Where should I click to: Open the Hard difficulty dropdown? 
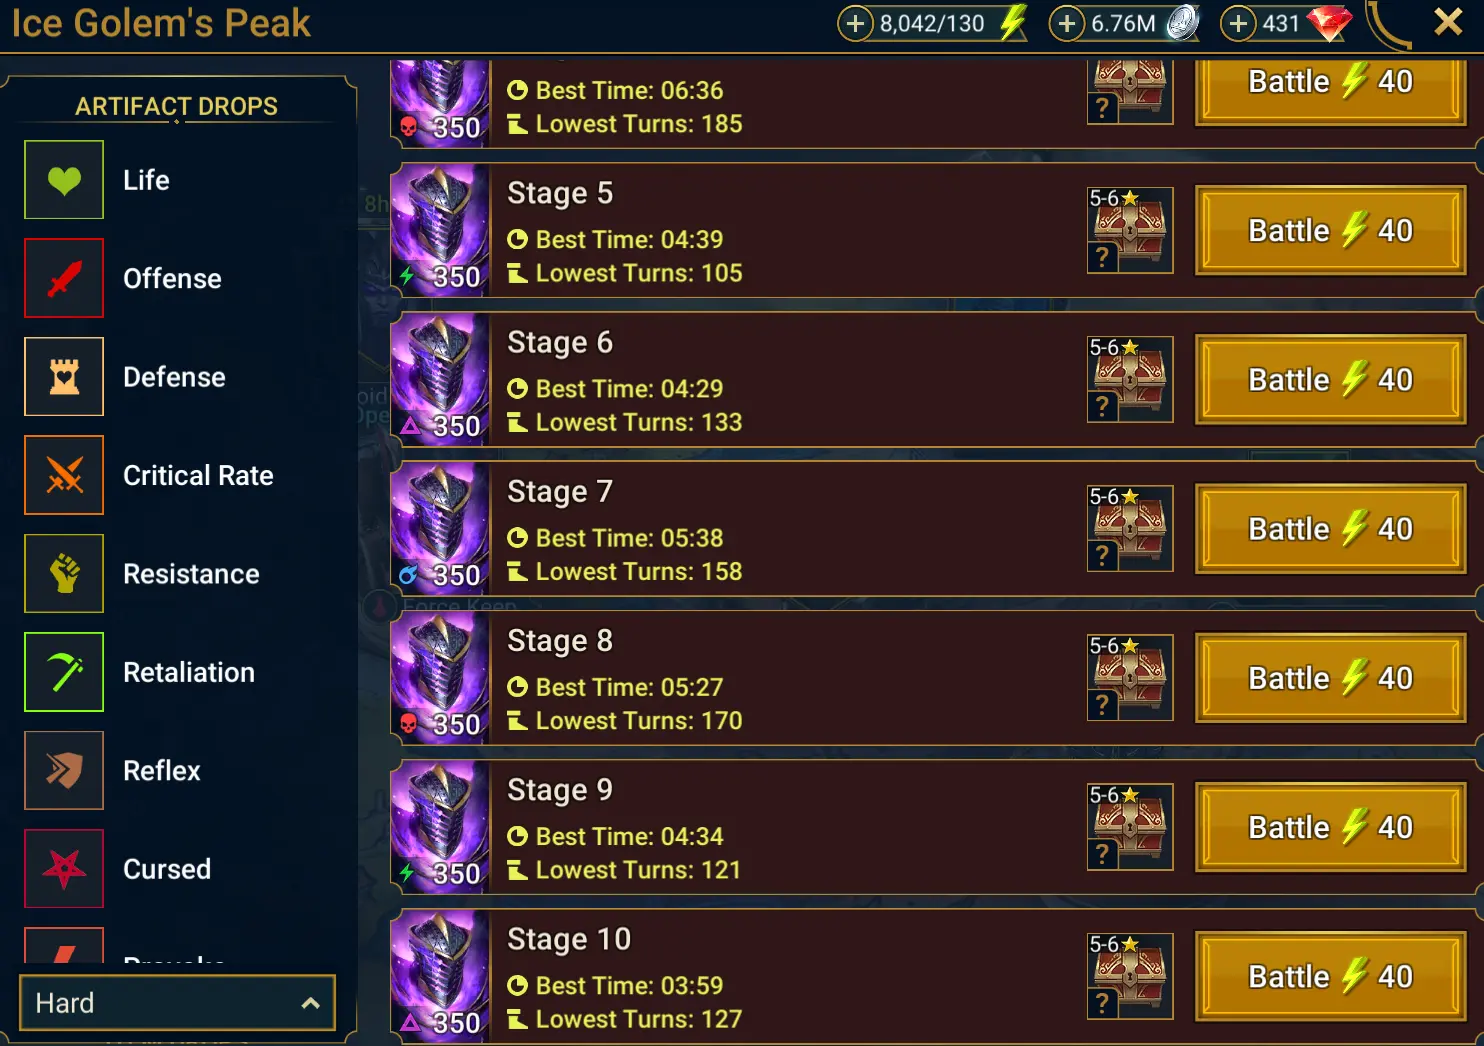point(177,1003)
